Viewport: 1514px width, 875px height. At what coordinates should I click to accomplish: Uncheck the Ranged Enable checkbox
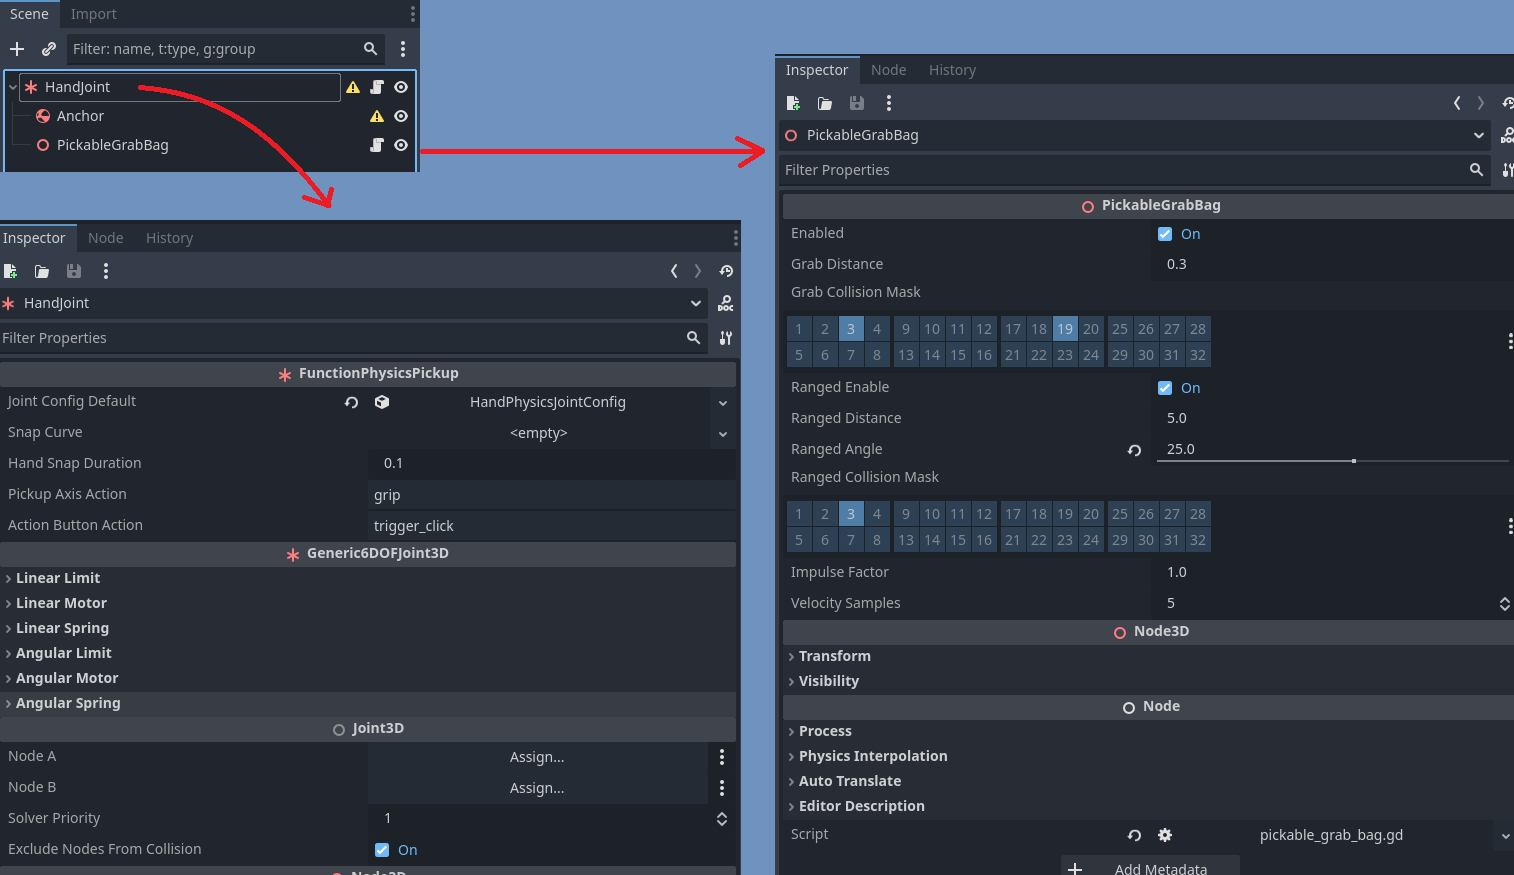[x=1165, y=388]
